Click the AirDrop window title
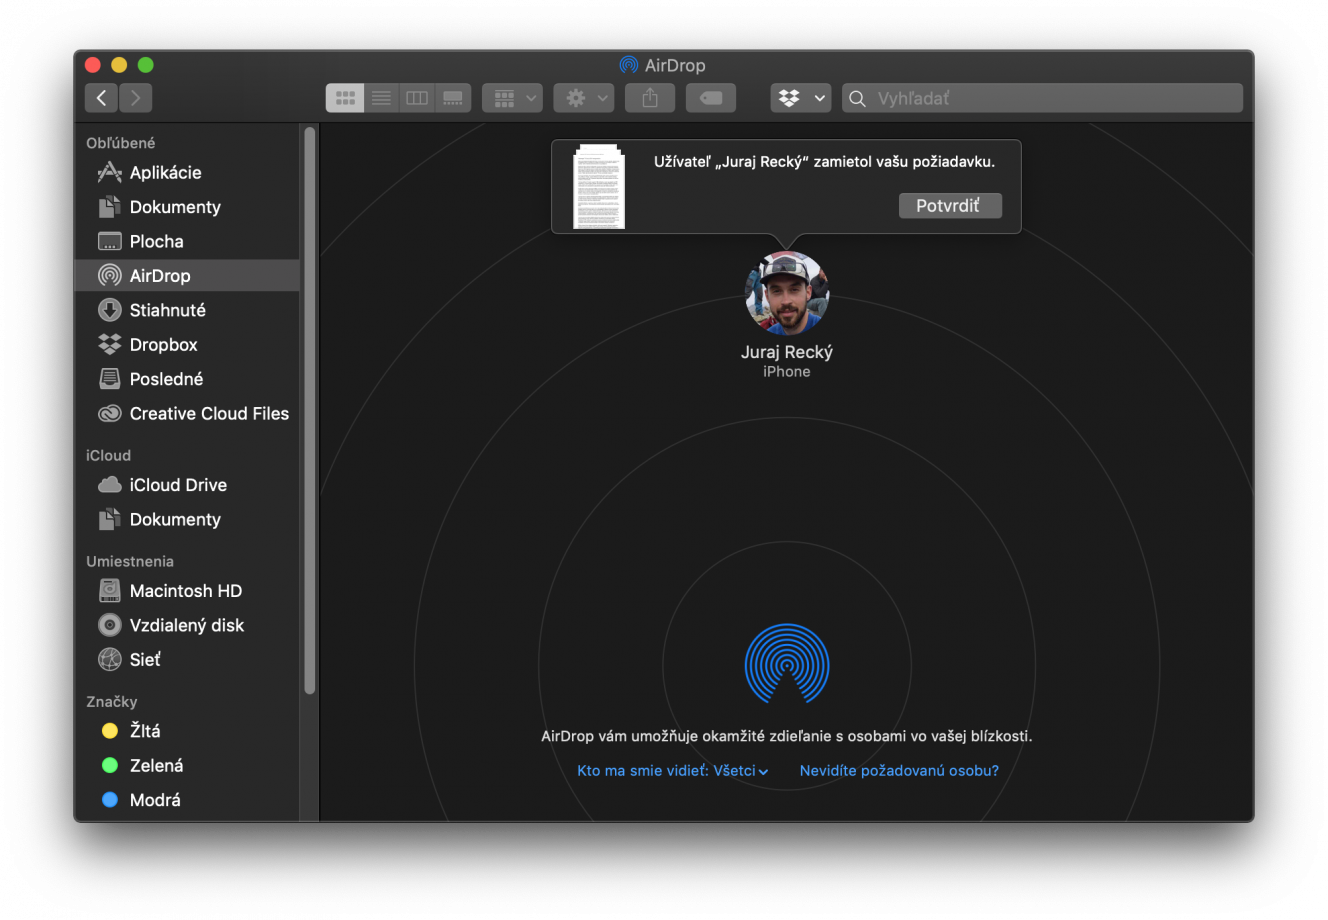 (675, 65)
